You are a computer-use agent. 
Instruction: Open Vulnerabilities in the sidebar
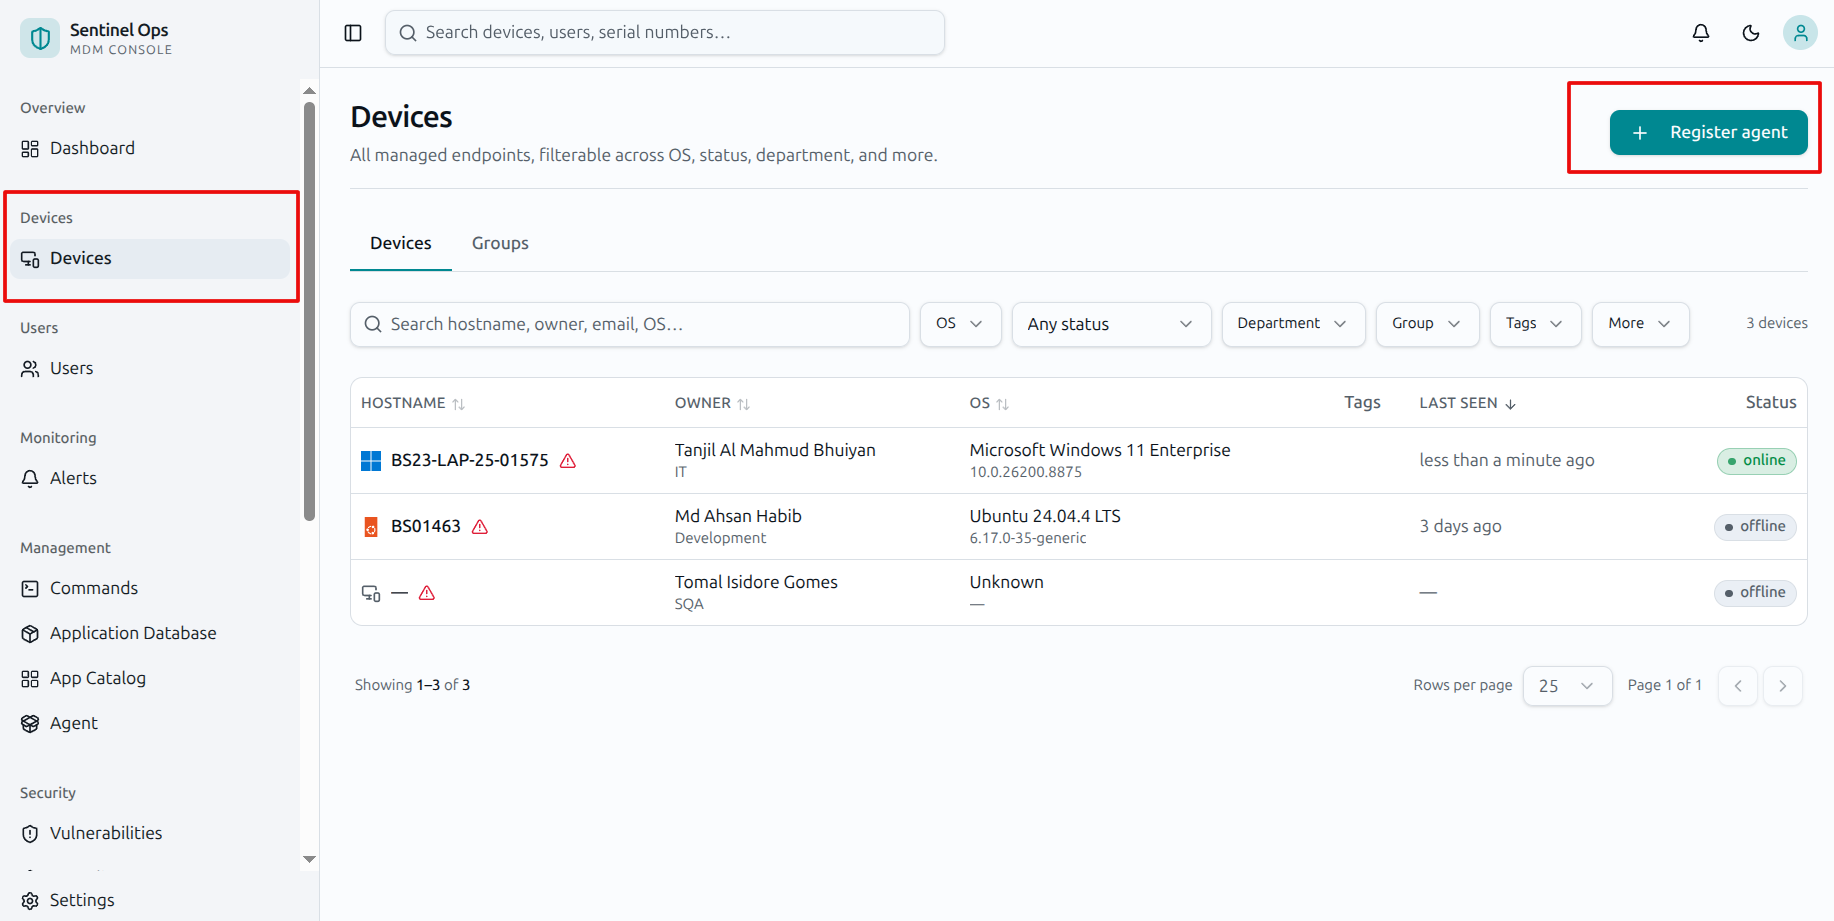click(150, 833)
